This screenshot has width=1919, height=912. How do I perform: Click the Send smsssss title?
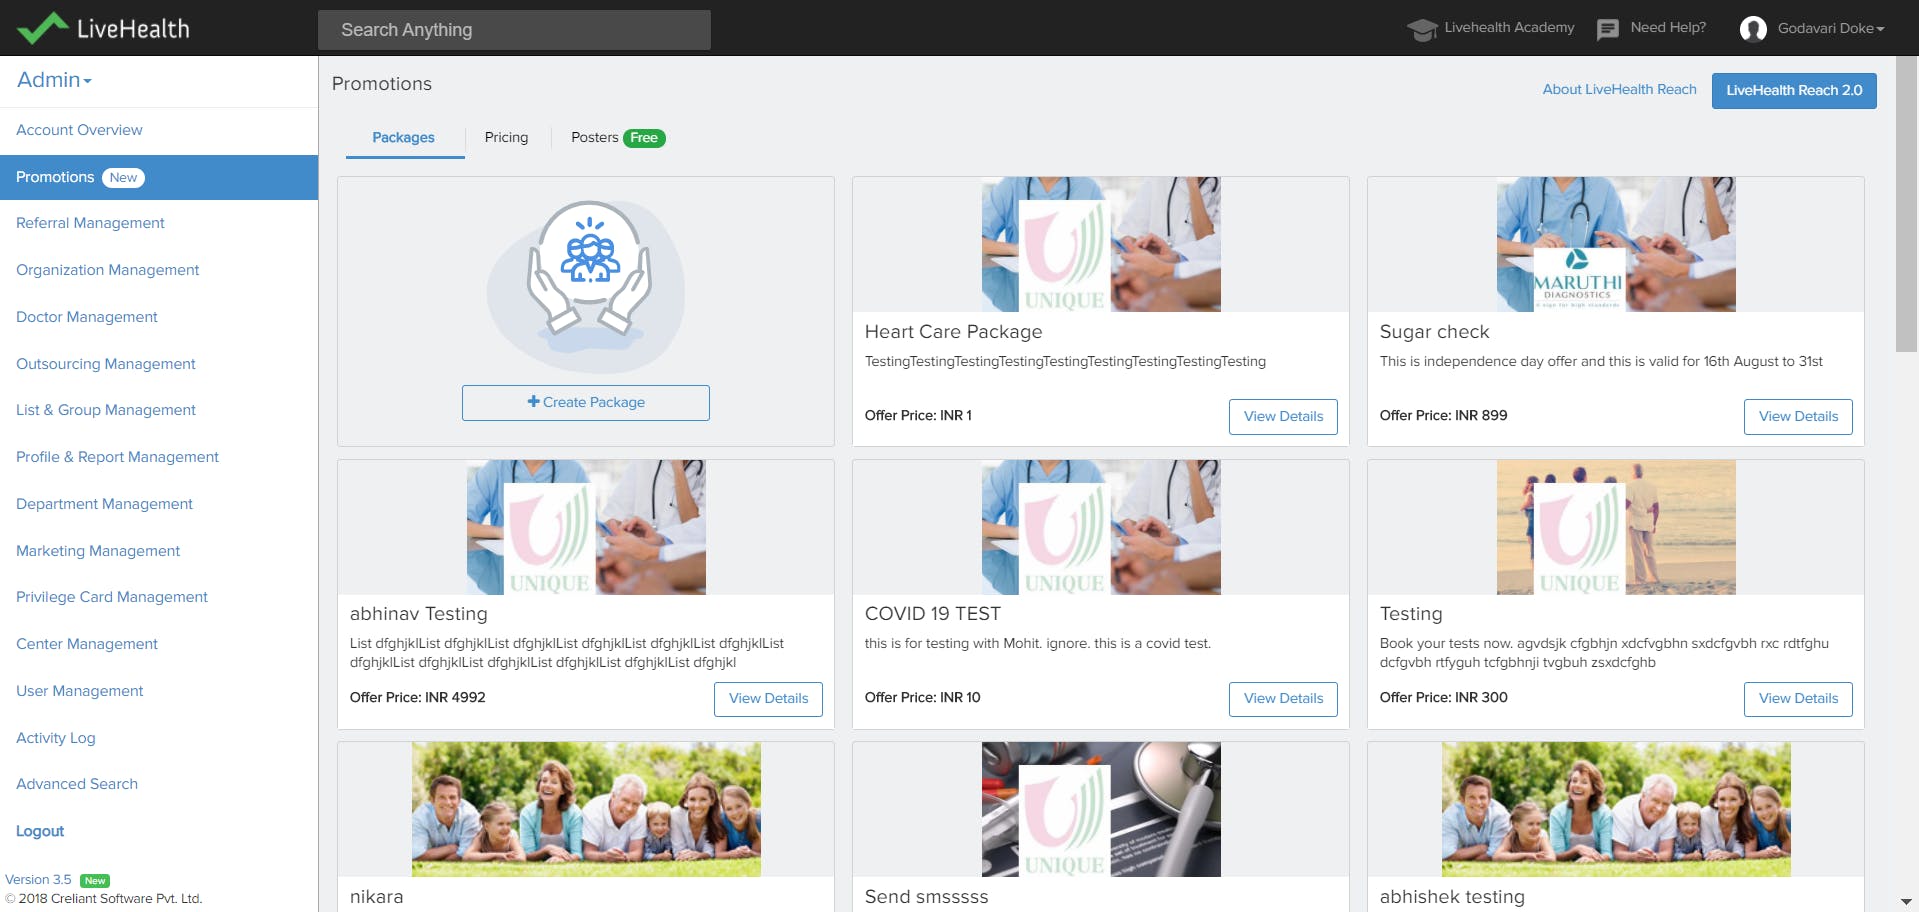926,897
